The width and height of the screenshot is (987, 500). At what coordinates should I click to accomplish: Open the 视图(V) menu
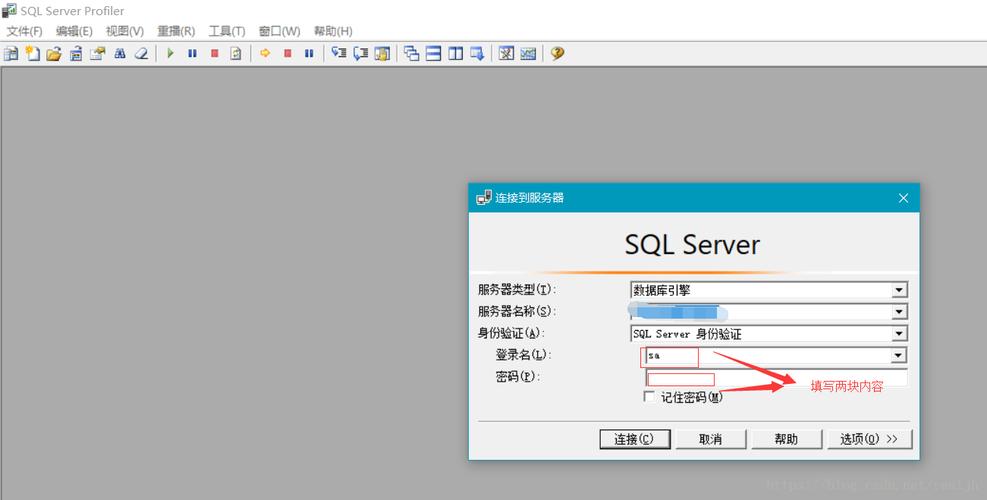tap(125, 31)
